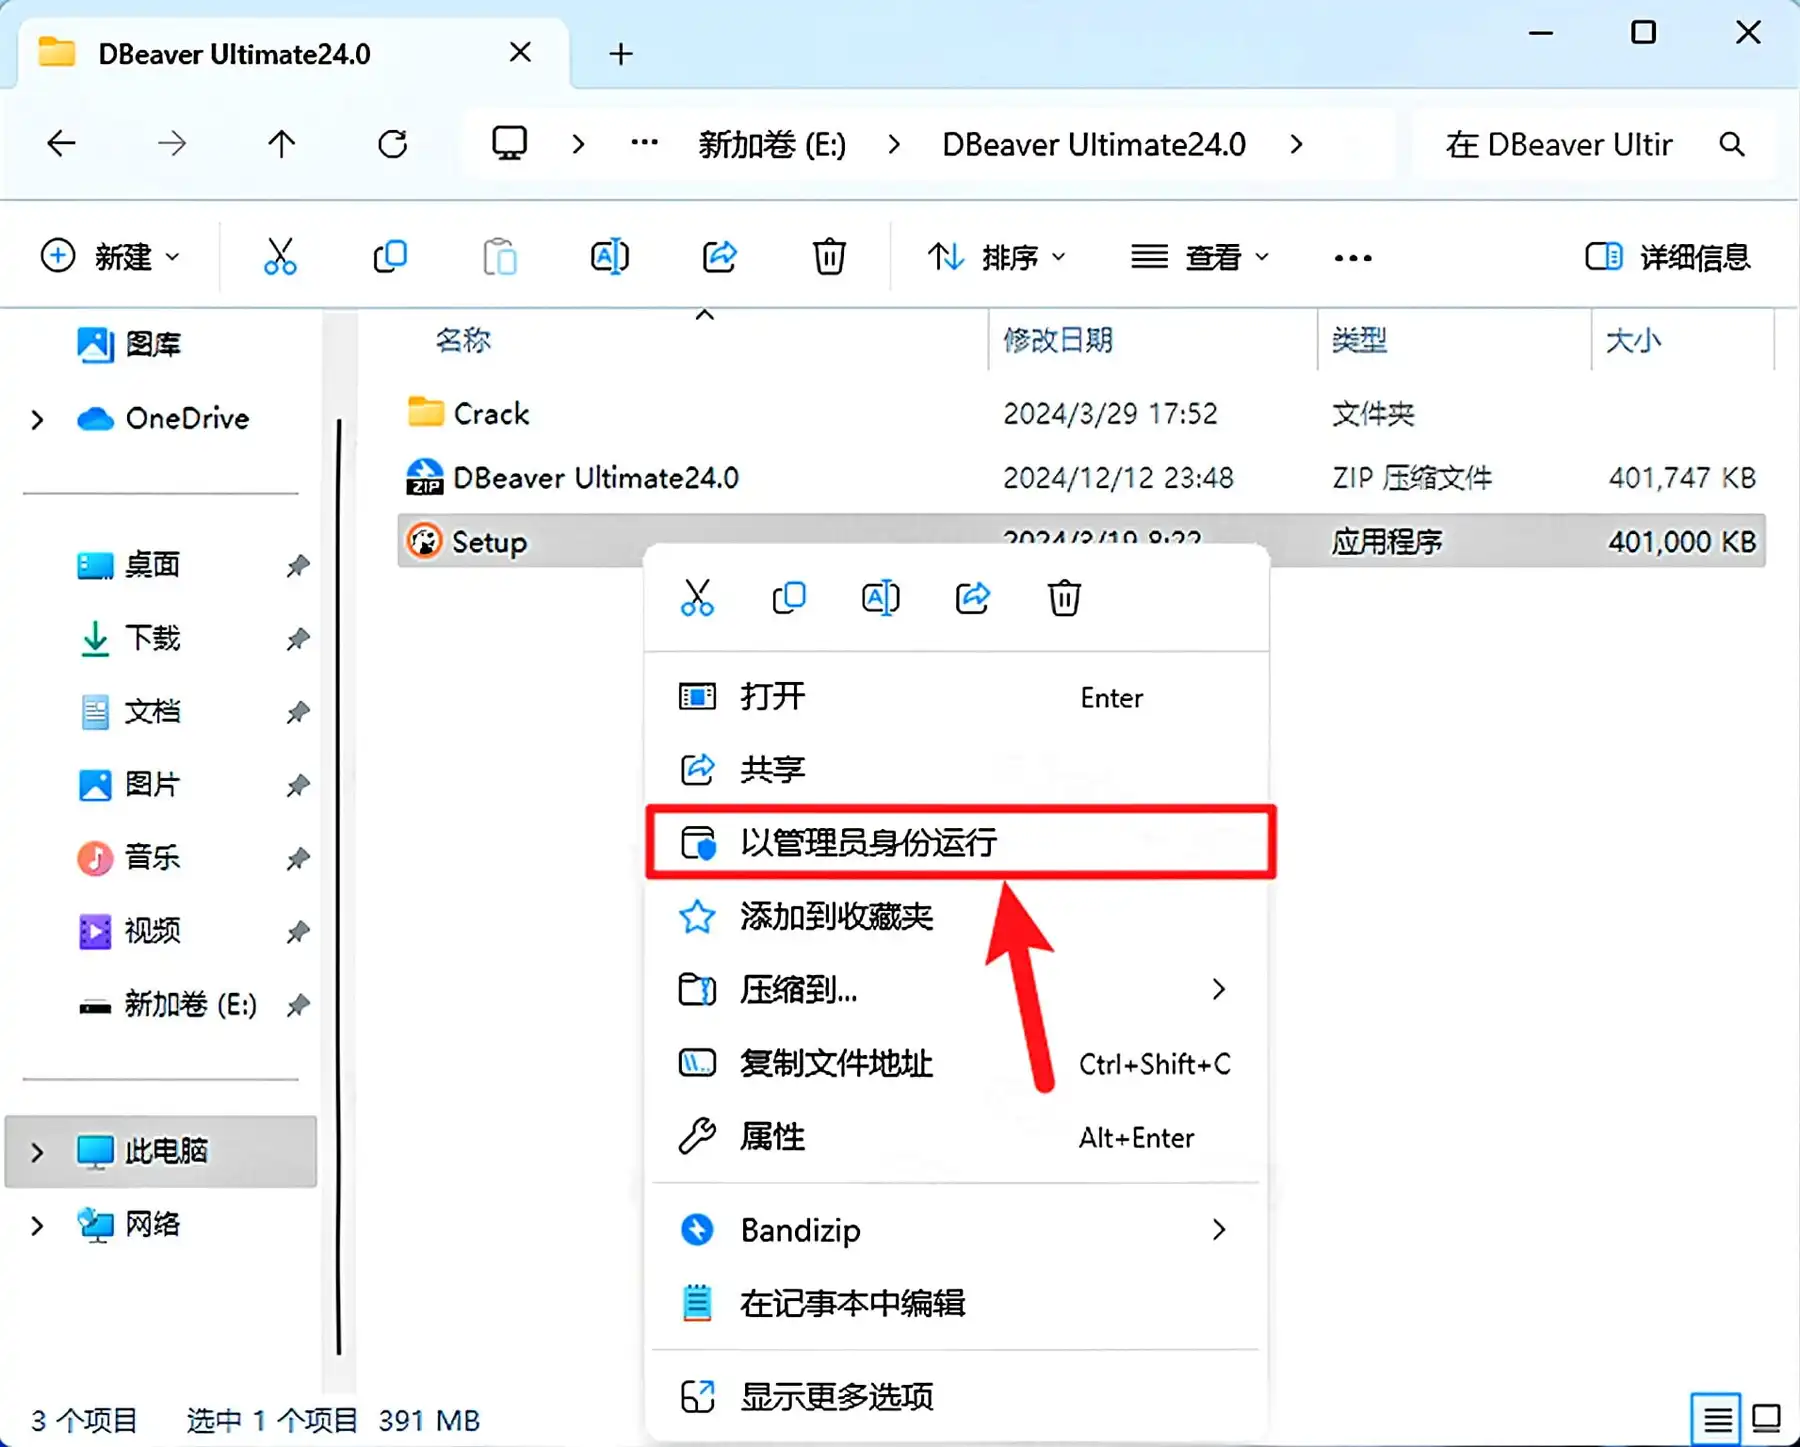Click the Cut icon in the top toolbar
This screenshot has width=1800, height=1447.
[280, 257]
